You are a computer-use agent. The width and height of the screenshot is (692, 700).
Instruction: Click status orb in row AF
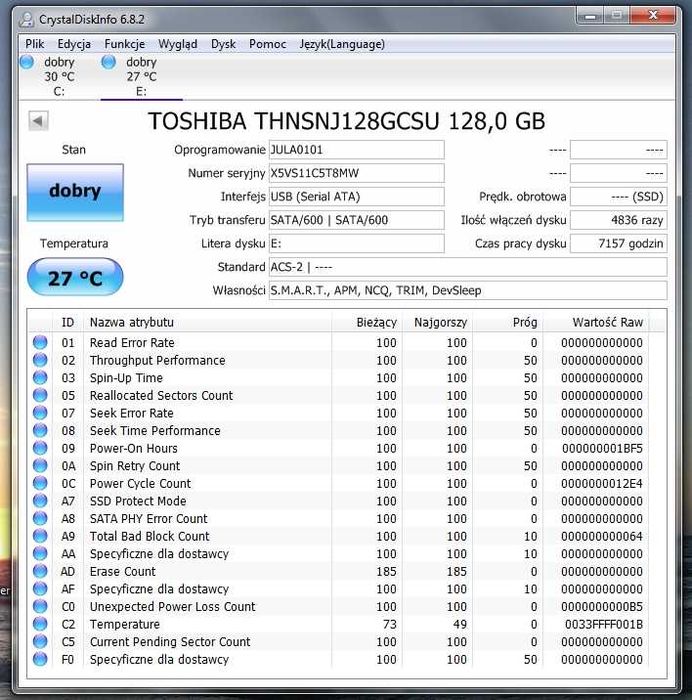tap(40, 589)
